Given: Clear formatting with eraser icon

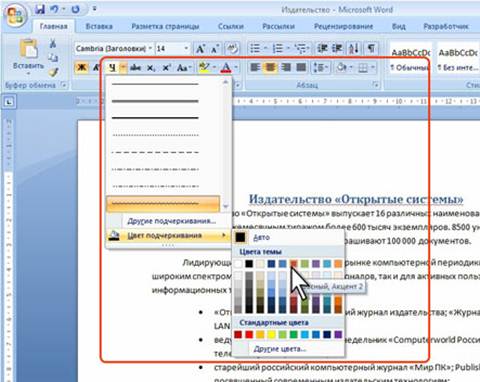Looking at the screenshot, I should pyautogui.click(x=232, y=49).
